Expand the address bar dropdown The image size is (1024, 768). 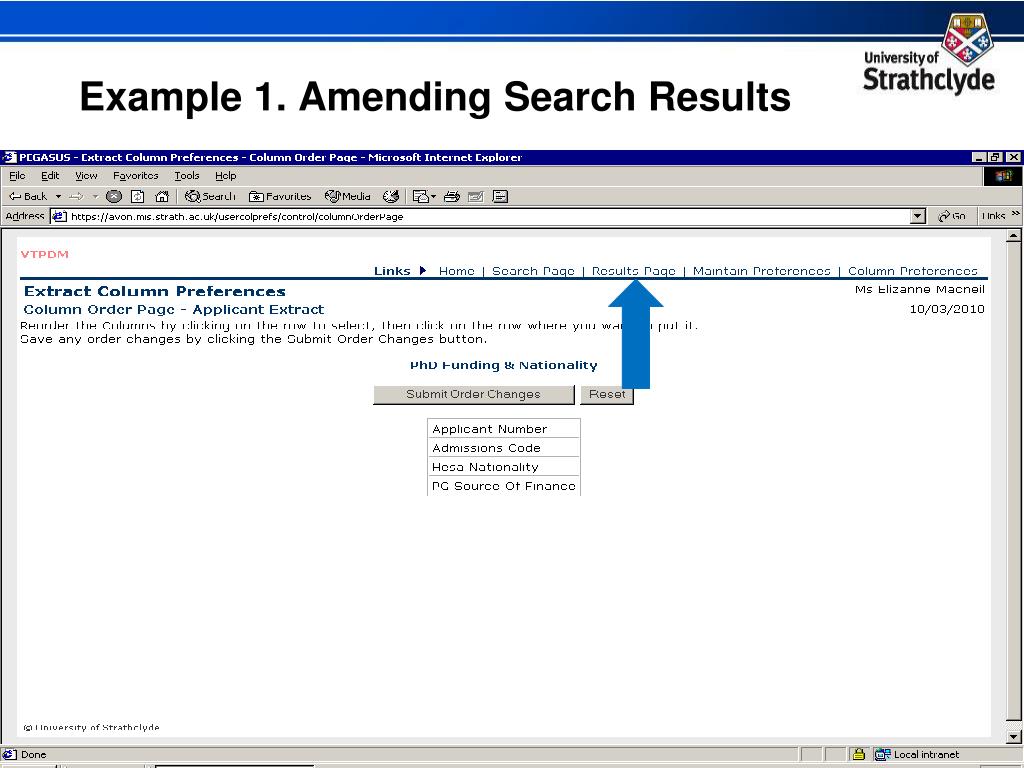click(x=918, y=216)
